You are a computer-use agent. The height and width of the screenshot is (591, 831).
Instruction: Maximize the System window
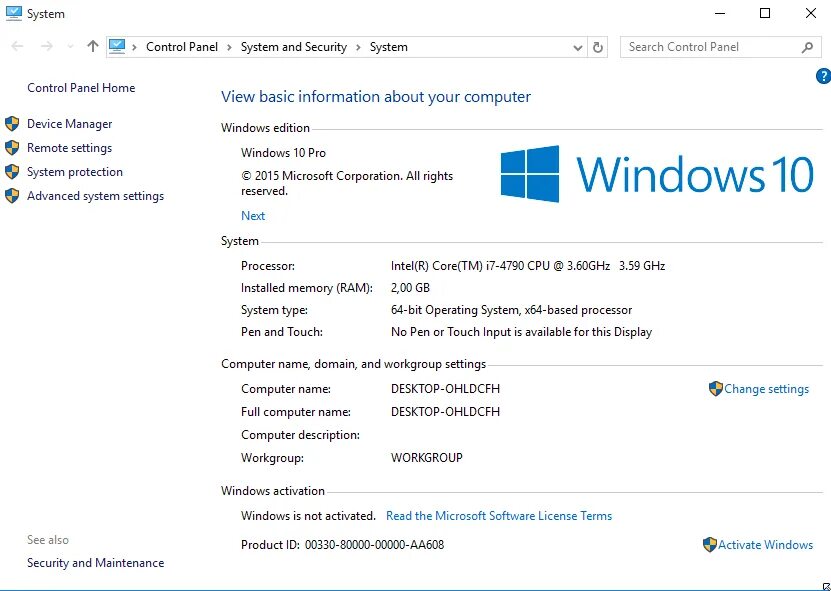pyautogui.click(x=765, y=13)
